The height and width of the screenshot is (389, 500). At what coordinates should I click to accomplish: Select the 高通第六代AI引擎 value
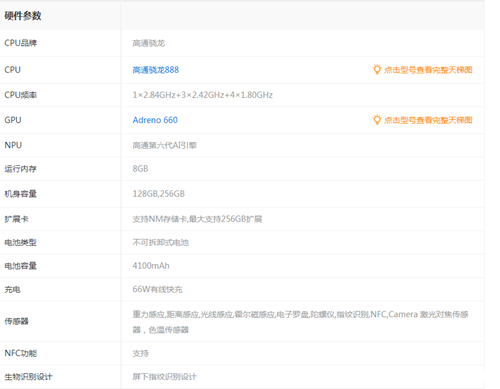point(165,145)
